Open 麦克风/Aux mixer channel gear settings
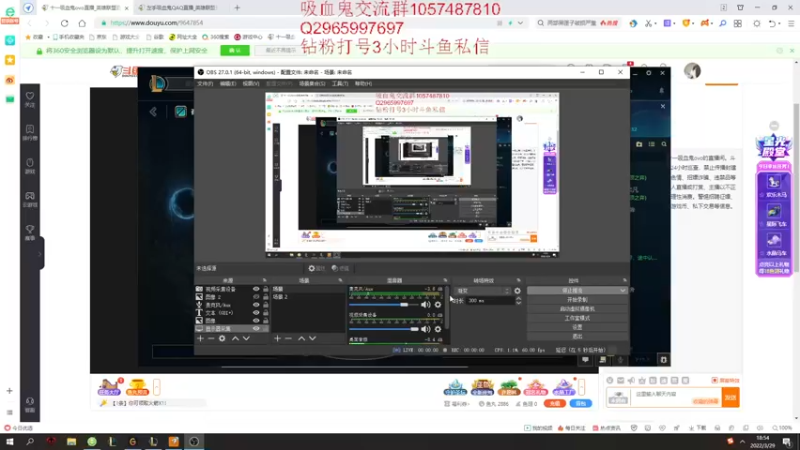 pyautogui.click(x=438, y=305)
